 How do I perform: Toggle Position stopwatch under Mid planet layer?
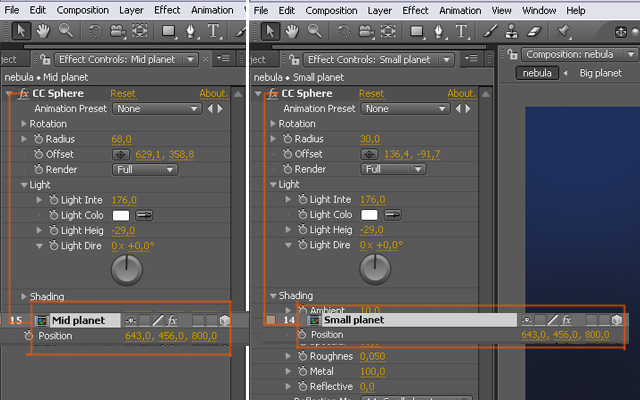(x=28, y=336)
